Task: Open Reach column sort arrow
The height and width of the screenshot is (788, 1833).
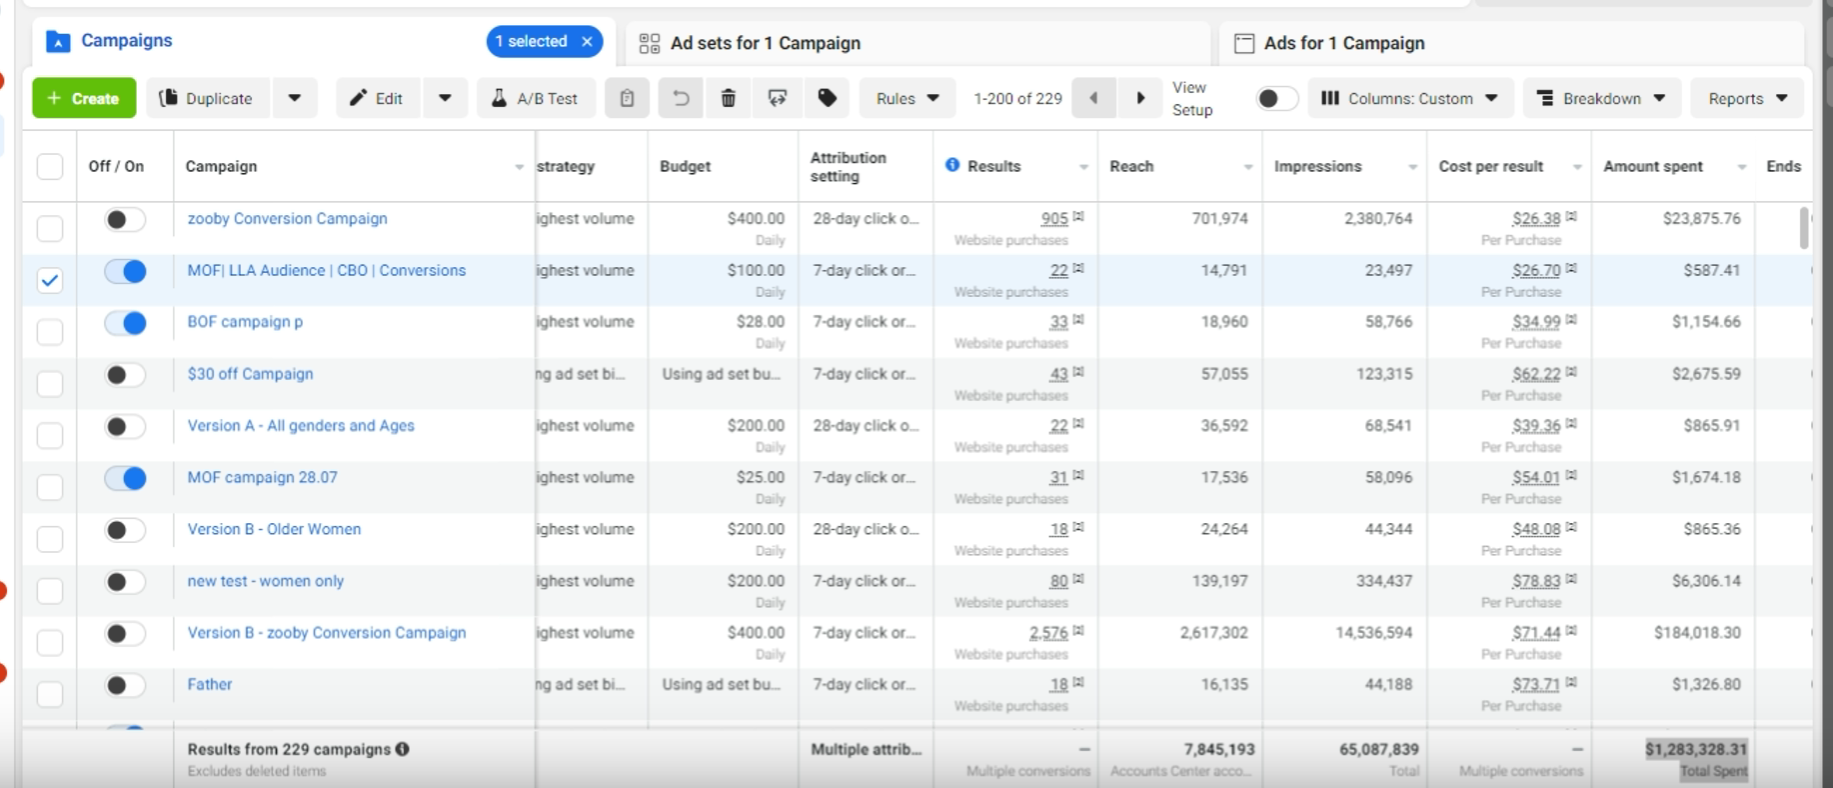Action: (x=1248, y=167)
